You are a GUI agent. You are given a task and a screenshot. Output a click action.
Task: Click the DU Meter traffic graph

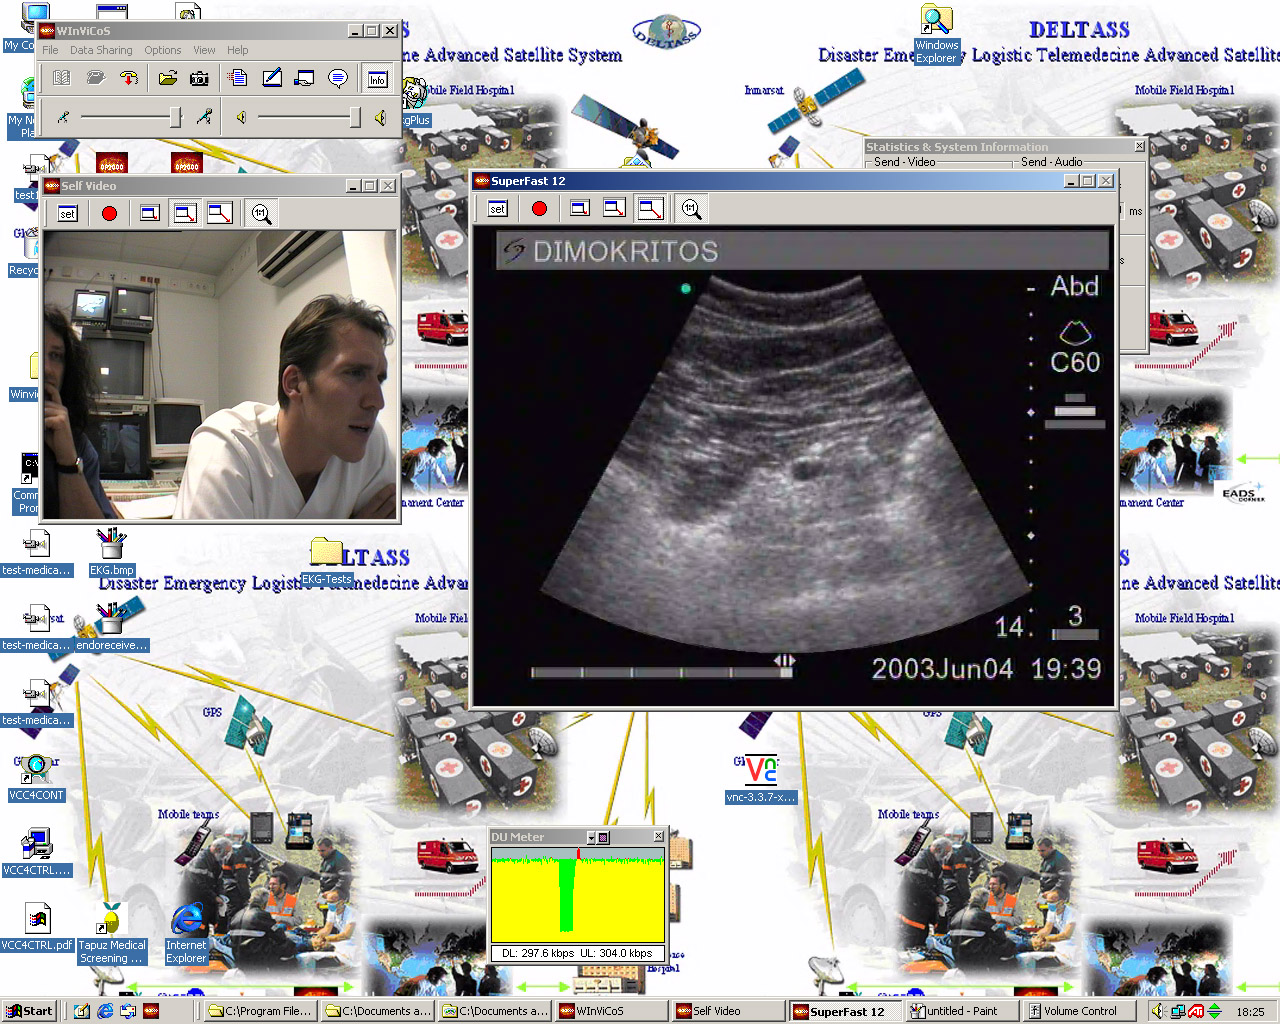point(577,894)
